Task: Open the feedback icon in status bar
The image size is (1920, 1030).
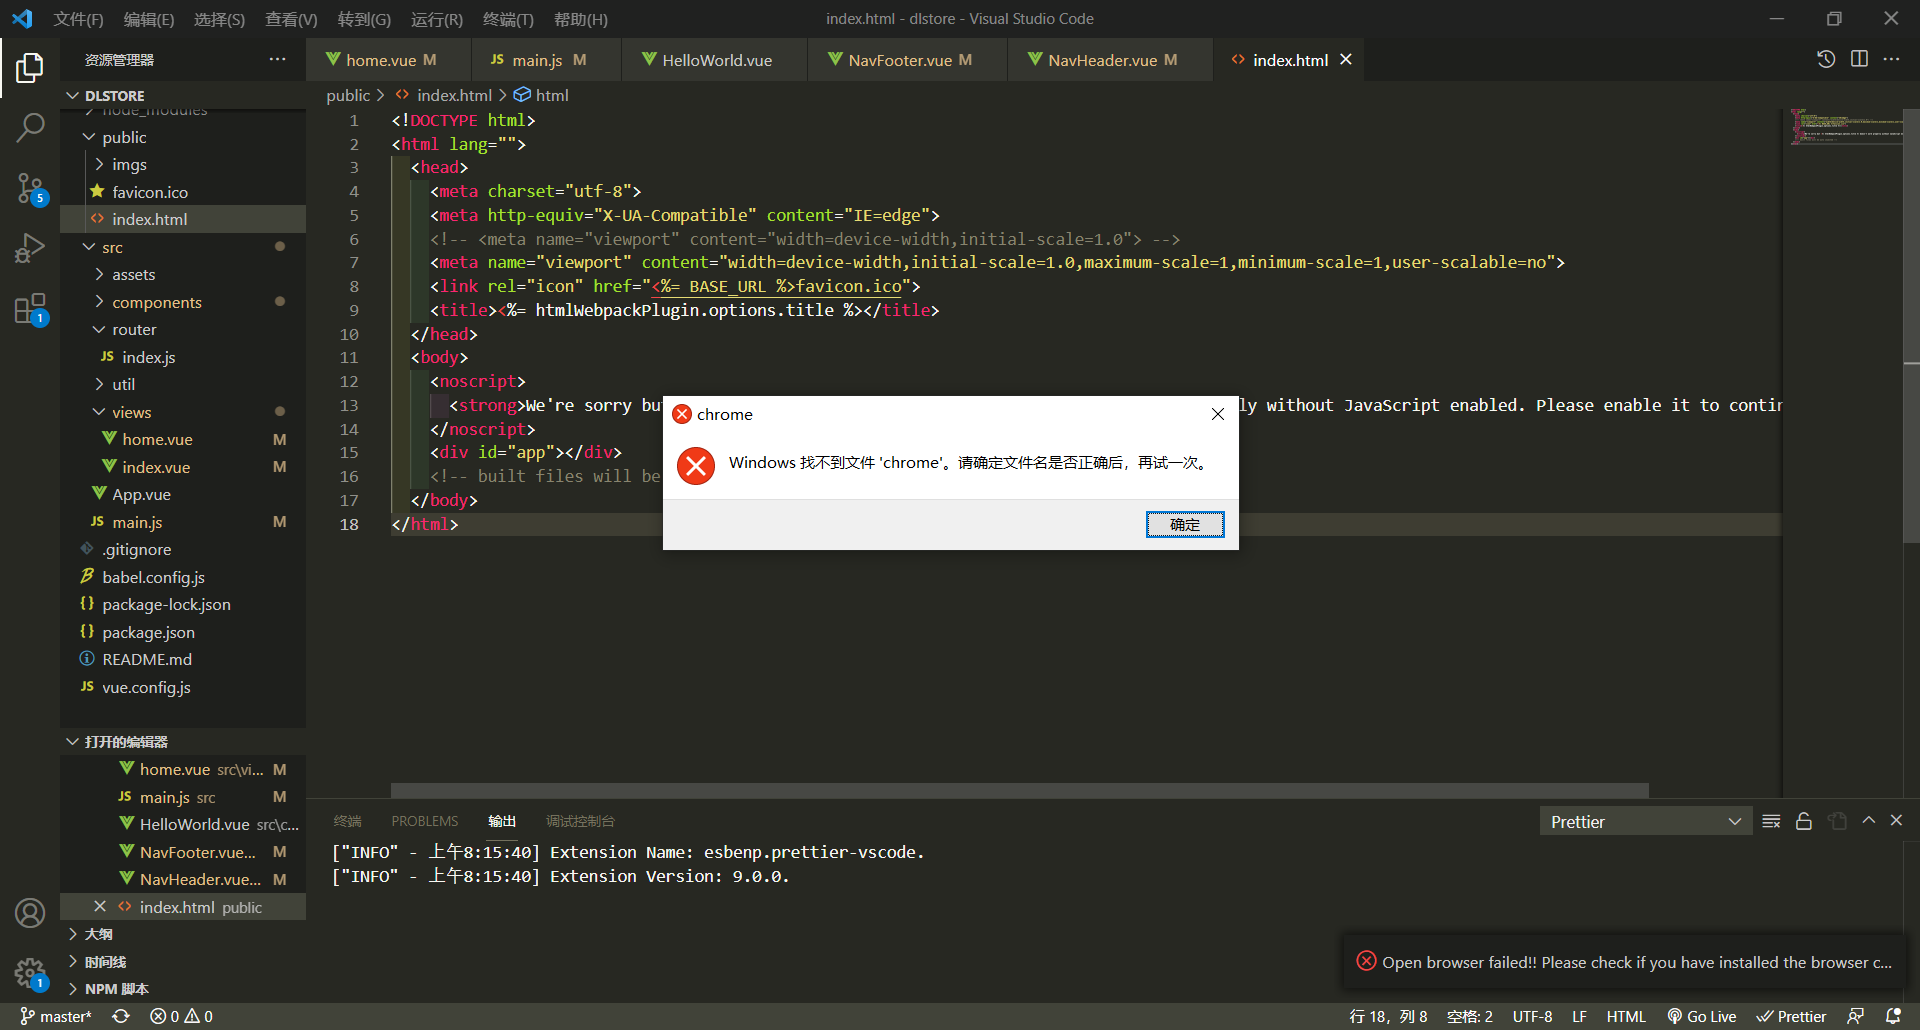Action: pyautogui.click(x=1856, y=1016)
